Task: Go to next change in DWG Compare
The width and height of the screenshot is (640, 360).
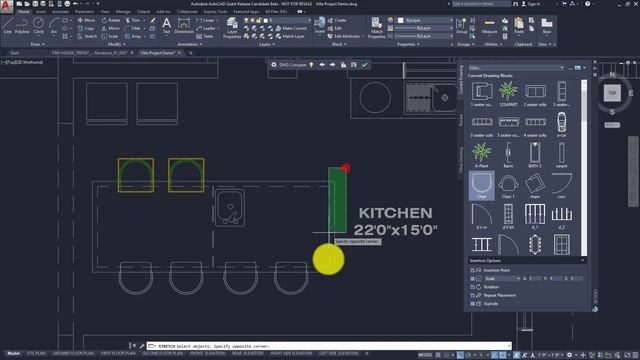Action: 333,65
